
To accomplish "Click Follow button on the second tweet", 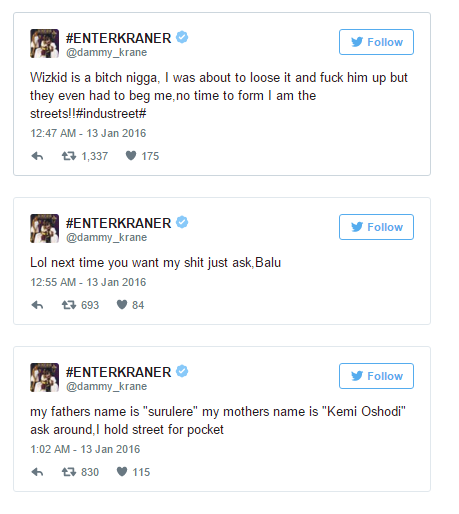I will [x=376, y=227].
